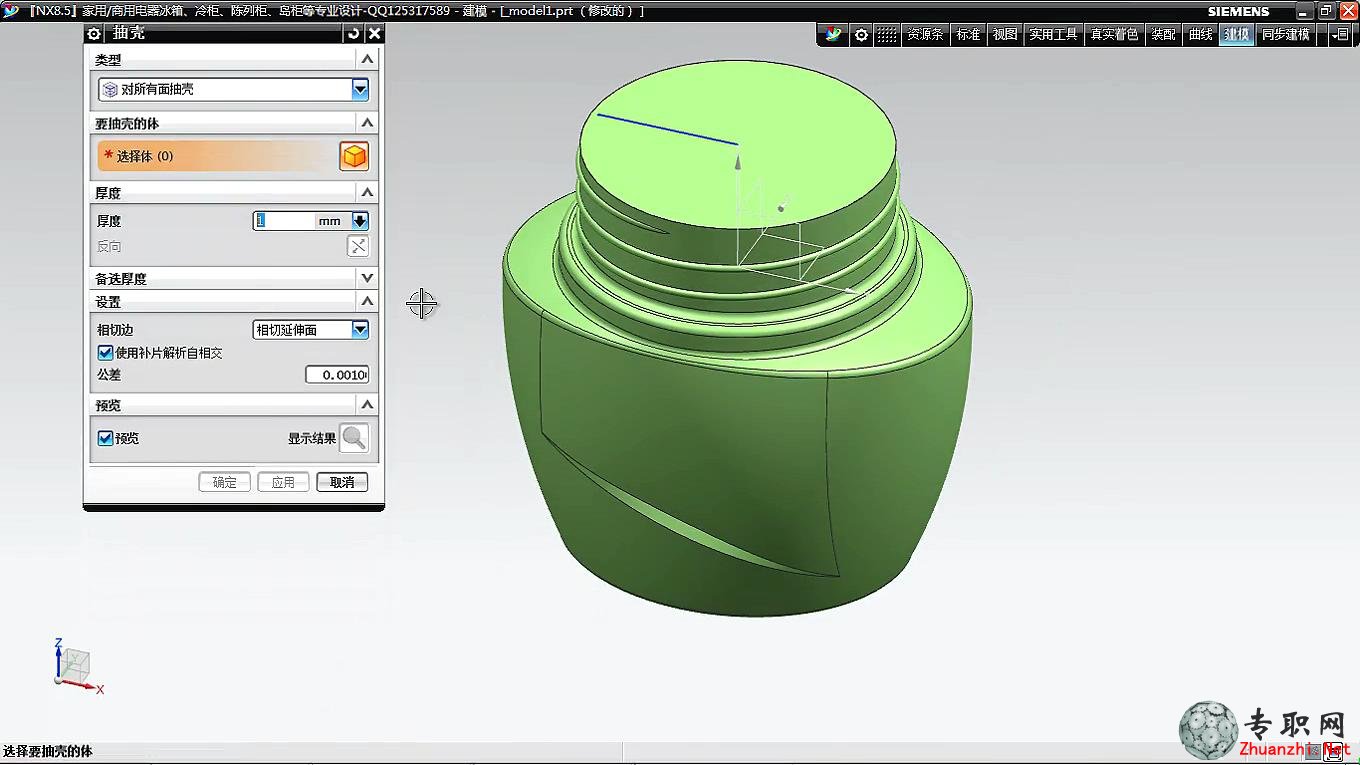Click the 取消 button
The width and height of the screenshot is (1360, 765).
pos(342,482)
